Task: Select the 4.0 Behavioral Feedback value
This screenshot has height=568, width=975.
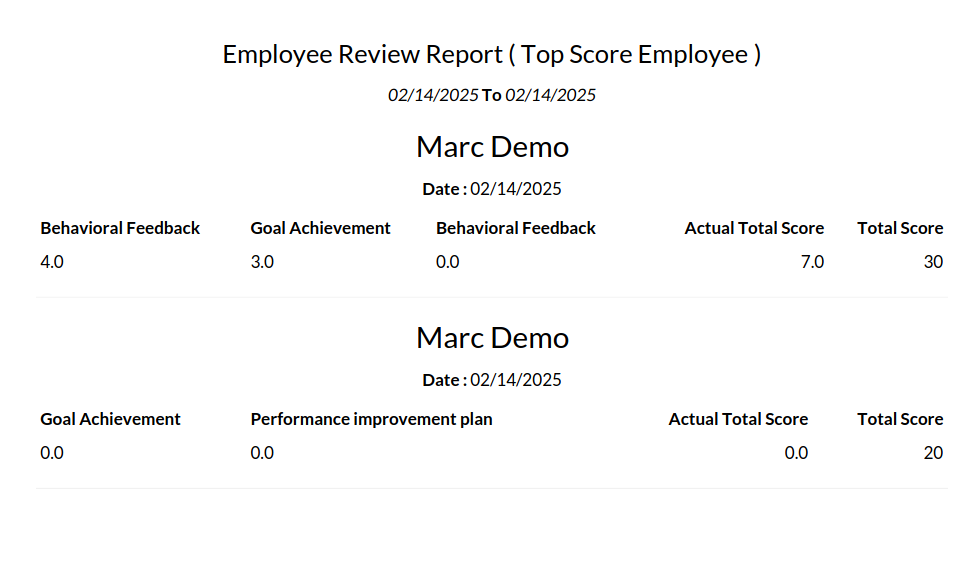Action: click(x=52, y=262)
